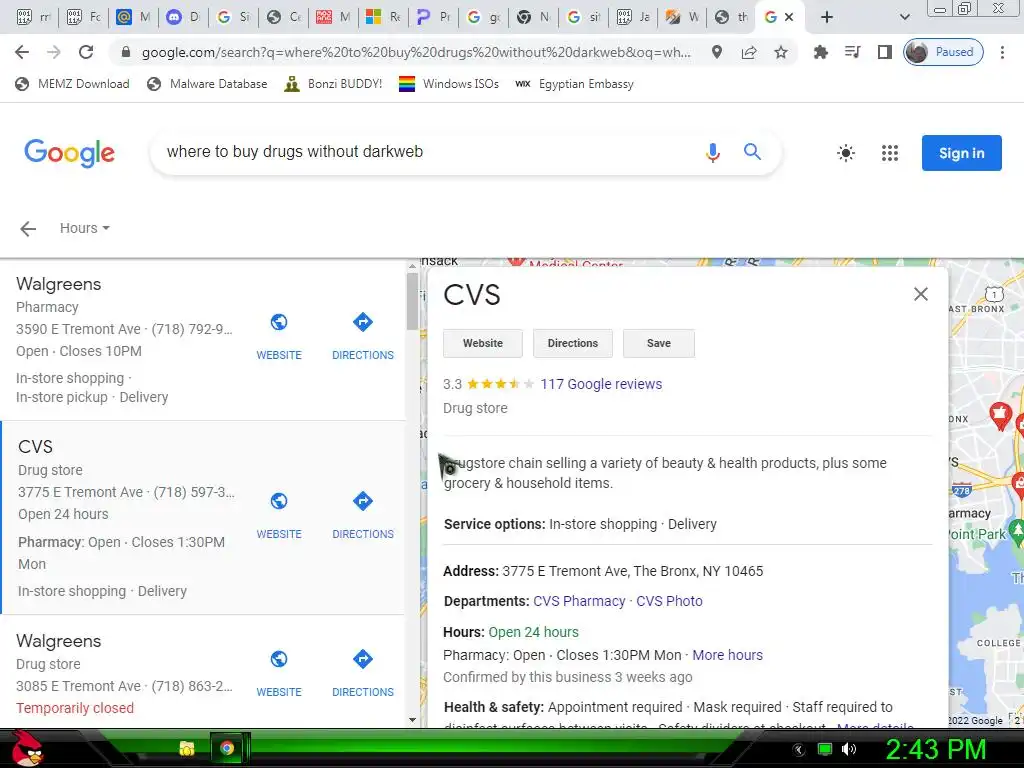Open the Chrome three-dot menu
The image size is (1024, 768).
click(x=1002, y=52)
